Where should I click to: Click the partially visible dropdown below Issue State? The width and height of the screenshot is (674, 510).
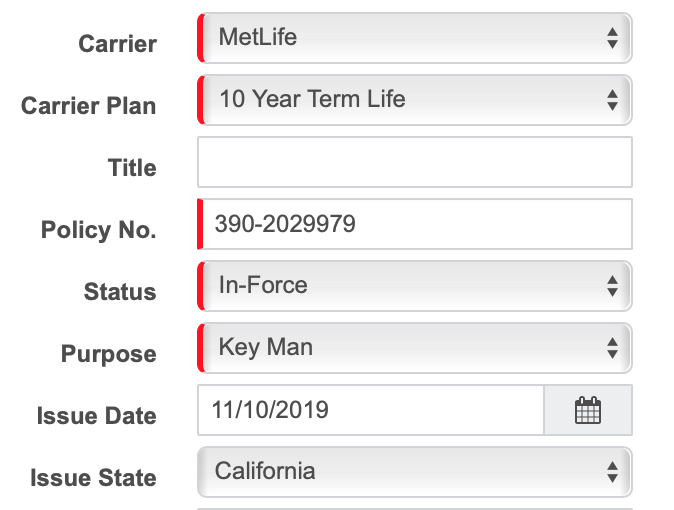click(415, 509)
